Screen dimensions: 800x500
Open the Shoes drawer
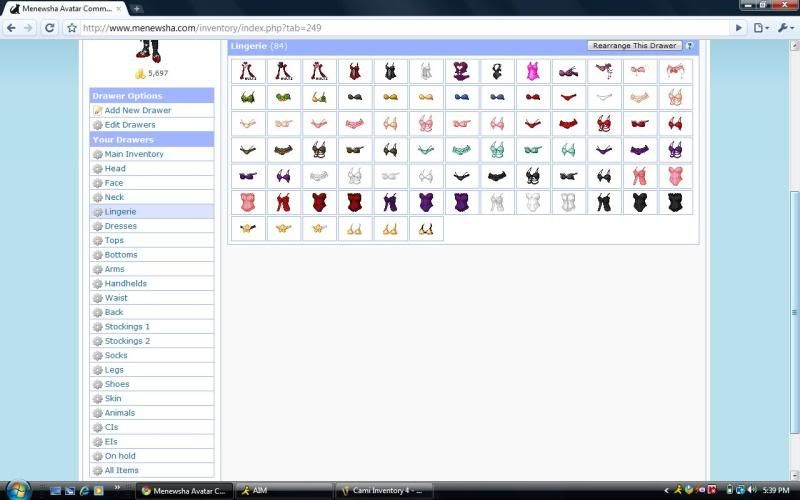117,384
